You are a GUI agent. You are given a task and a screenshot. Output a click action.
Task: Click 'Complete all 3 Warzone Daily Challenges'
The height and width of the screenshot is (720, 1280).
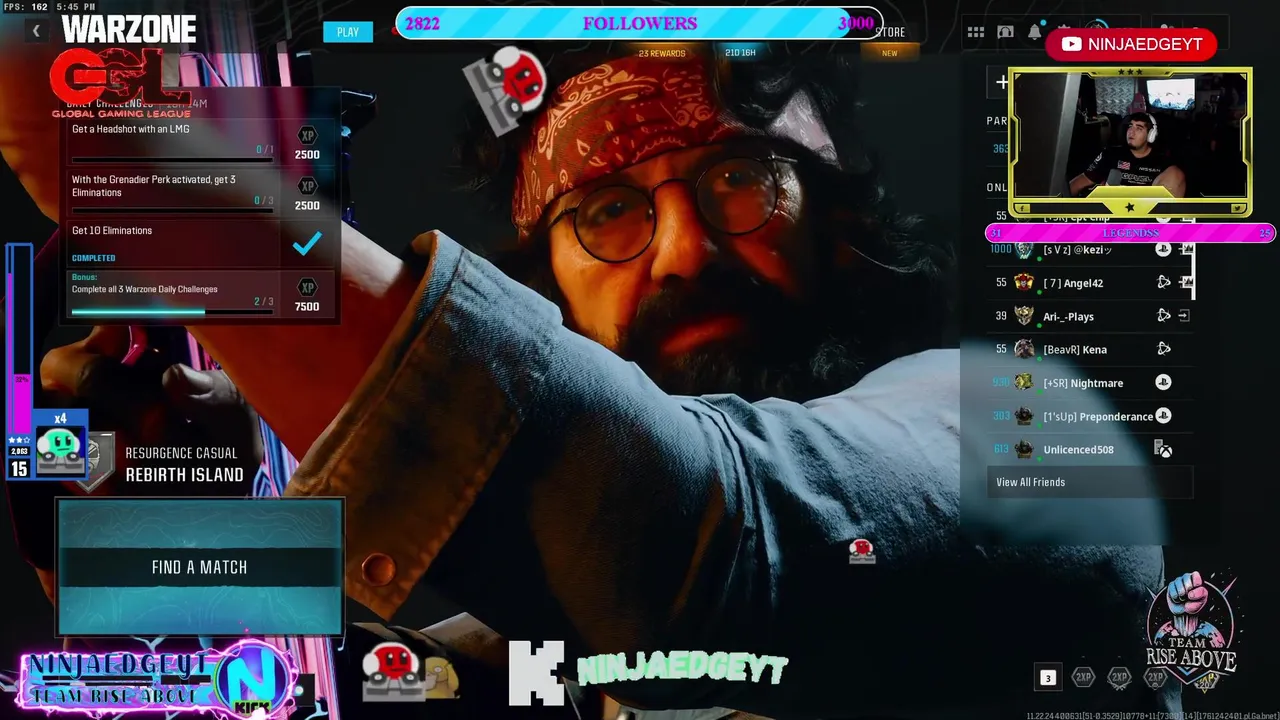tap(202, 294)
